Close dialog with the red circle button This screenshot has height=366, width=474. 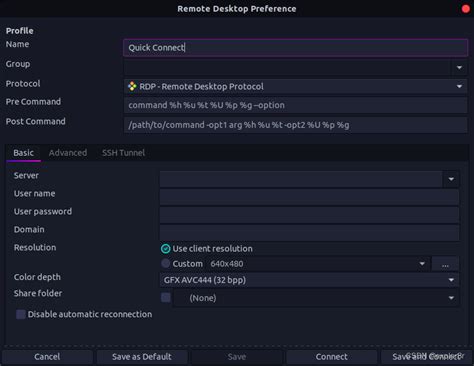[466, 9]
